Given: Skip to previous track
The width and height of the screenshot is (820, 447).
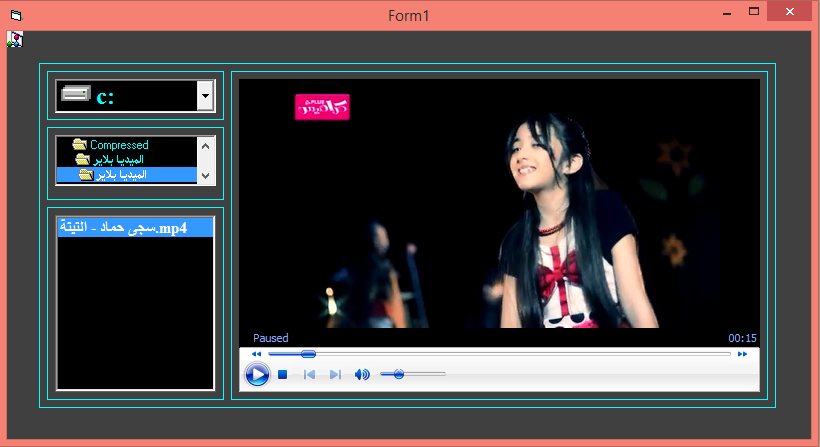Looking at the screenshot, I should pyautogui.click(x=309, y=374).
